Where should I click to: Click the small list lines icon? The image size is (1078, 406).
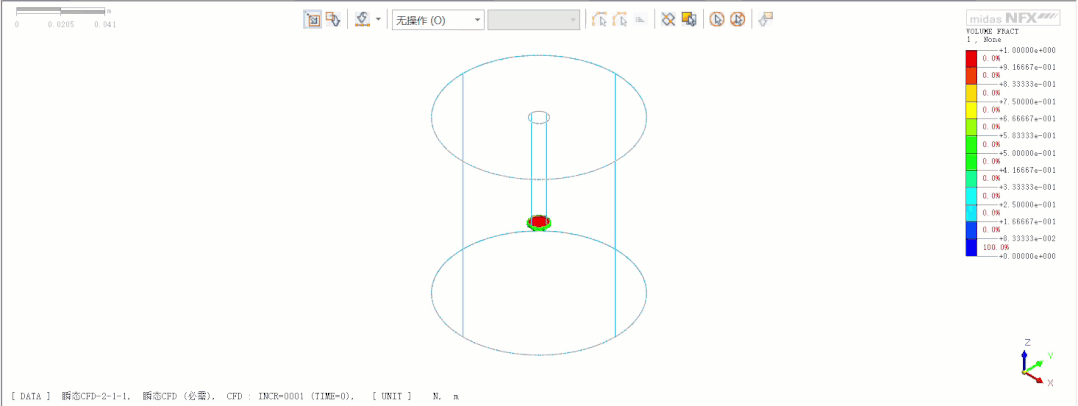[640, 19]
